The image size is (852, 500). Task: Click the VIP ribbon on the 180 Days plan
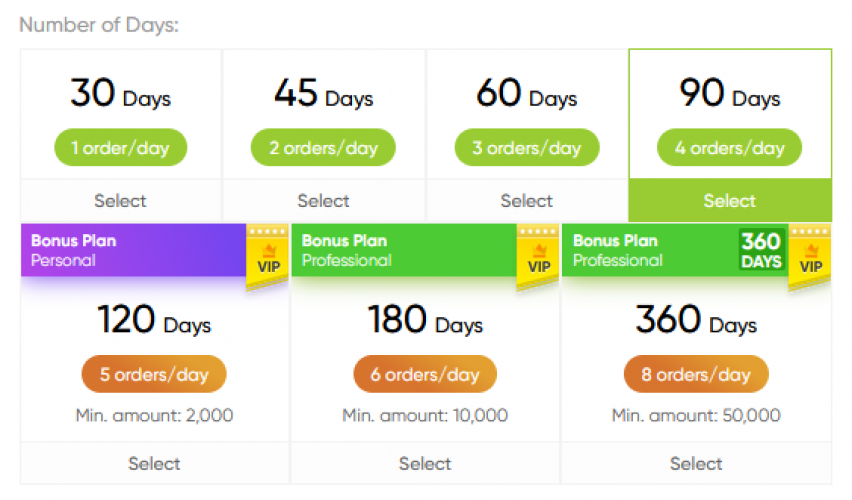point(538,257)
